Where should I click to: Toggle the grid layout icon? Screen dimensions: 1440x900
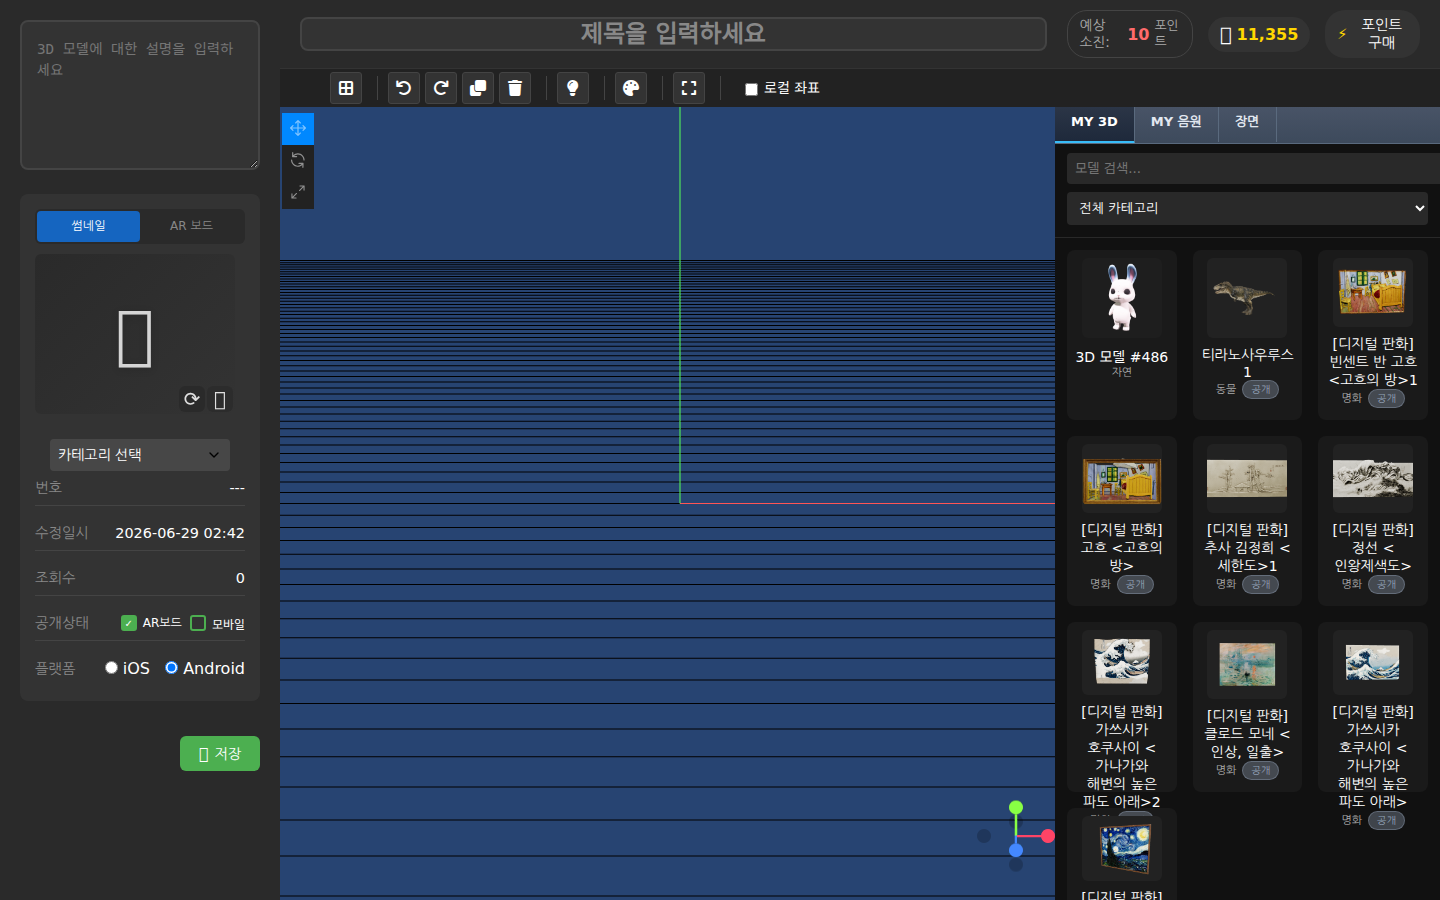tap(346, 88)
